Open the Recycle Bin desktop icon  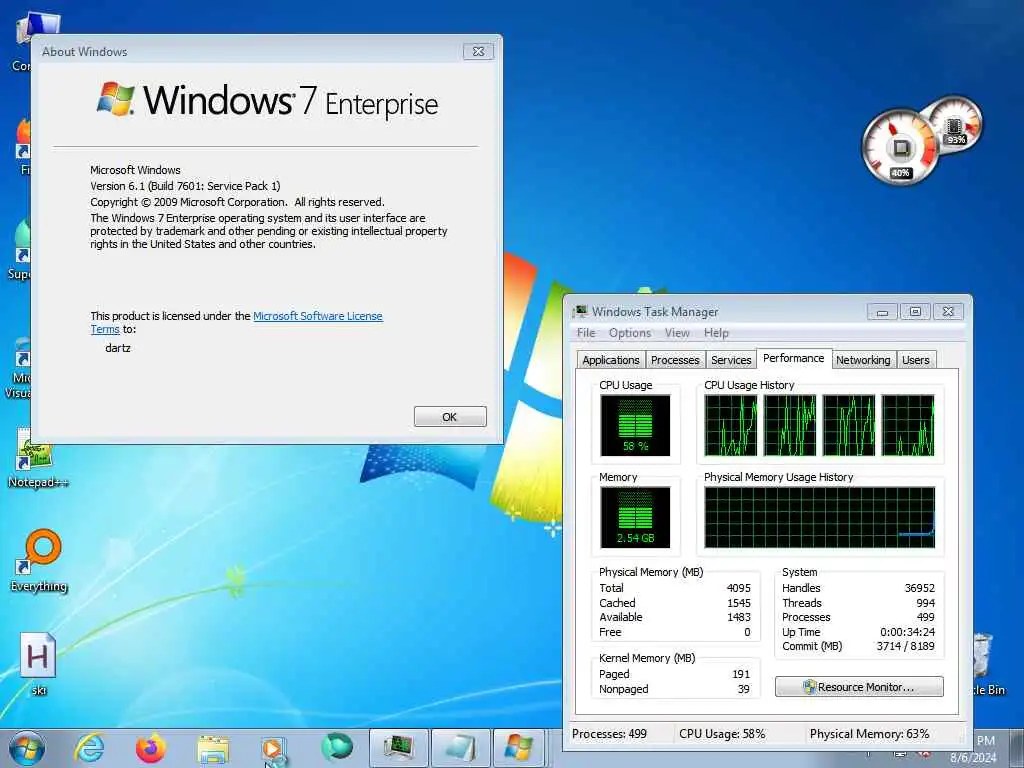(x=985, y=664)
